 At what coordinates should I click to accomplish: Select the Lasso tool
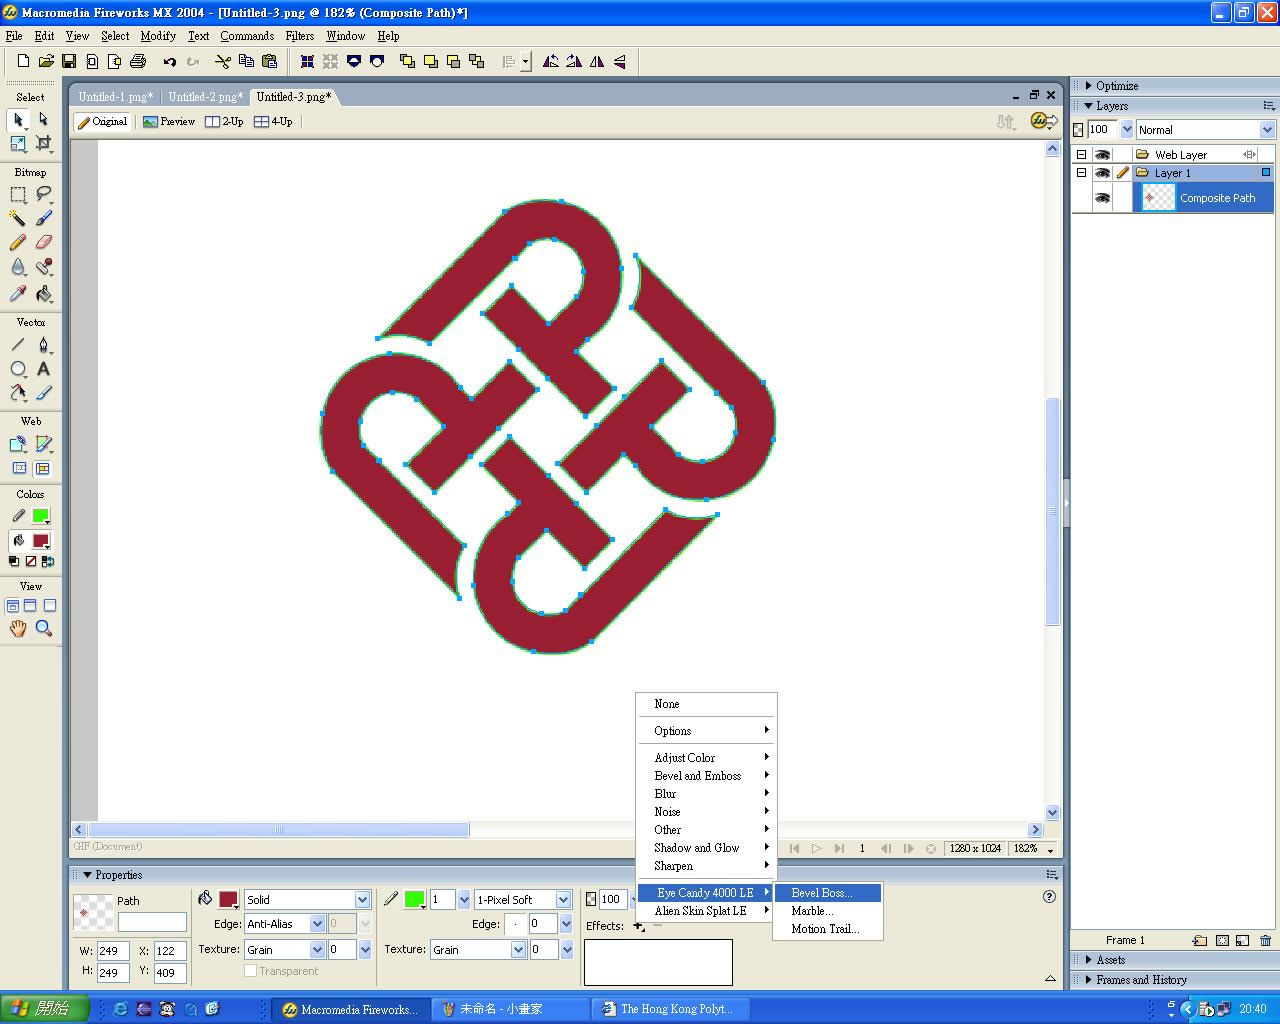pos(43,195)
